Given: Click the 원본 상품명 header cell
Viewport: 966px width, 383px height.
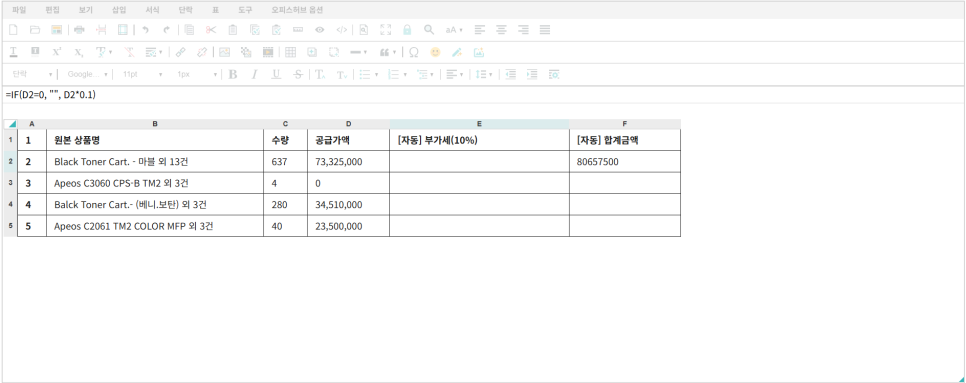Looking at the screenshot, I should click(x=155, y=140).
